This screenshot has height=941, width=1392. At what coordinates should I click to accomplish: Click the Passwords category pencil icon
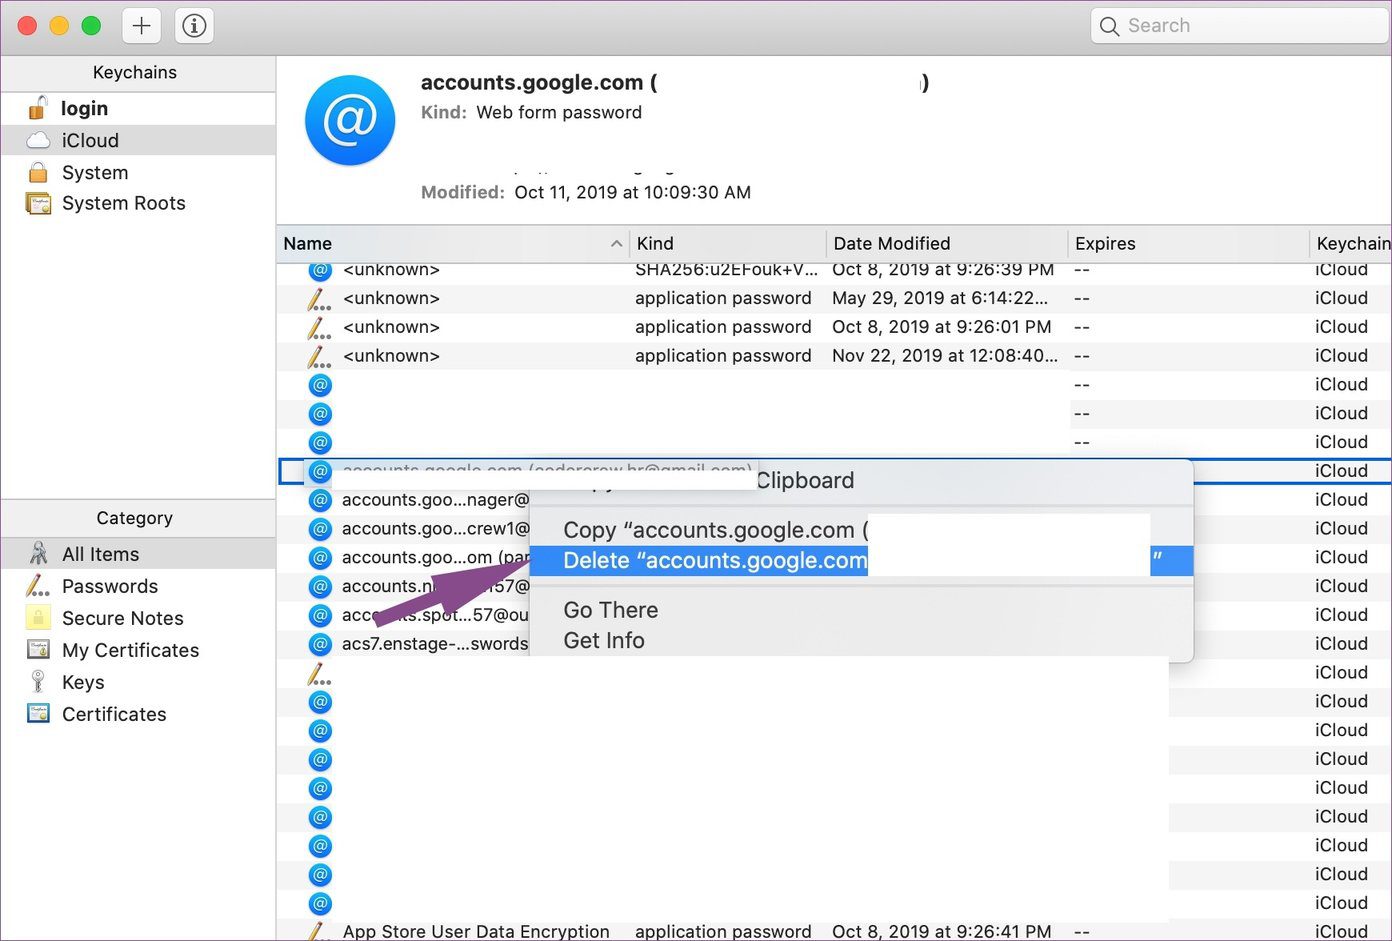tap(38, 586)
